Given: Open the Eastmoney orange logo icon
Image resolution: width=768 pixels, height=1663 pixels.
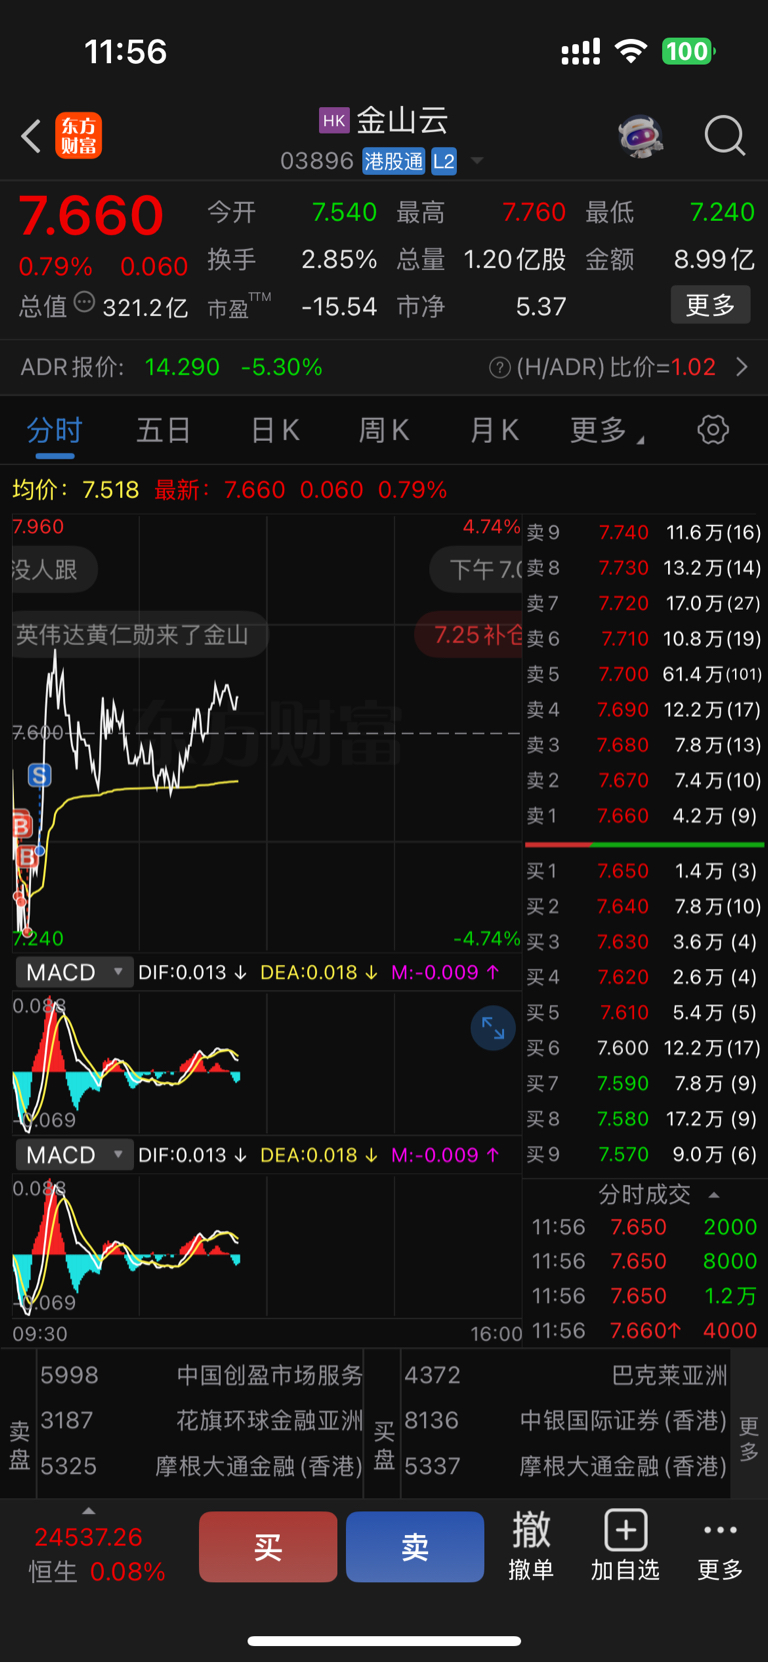Looking at the screenshot, I should [79, 136].
